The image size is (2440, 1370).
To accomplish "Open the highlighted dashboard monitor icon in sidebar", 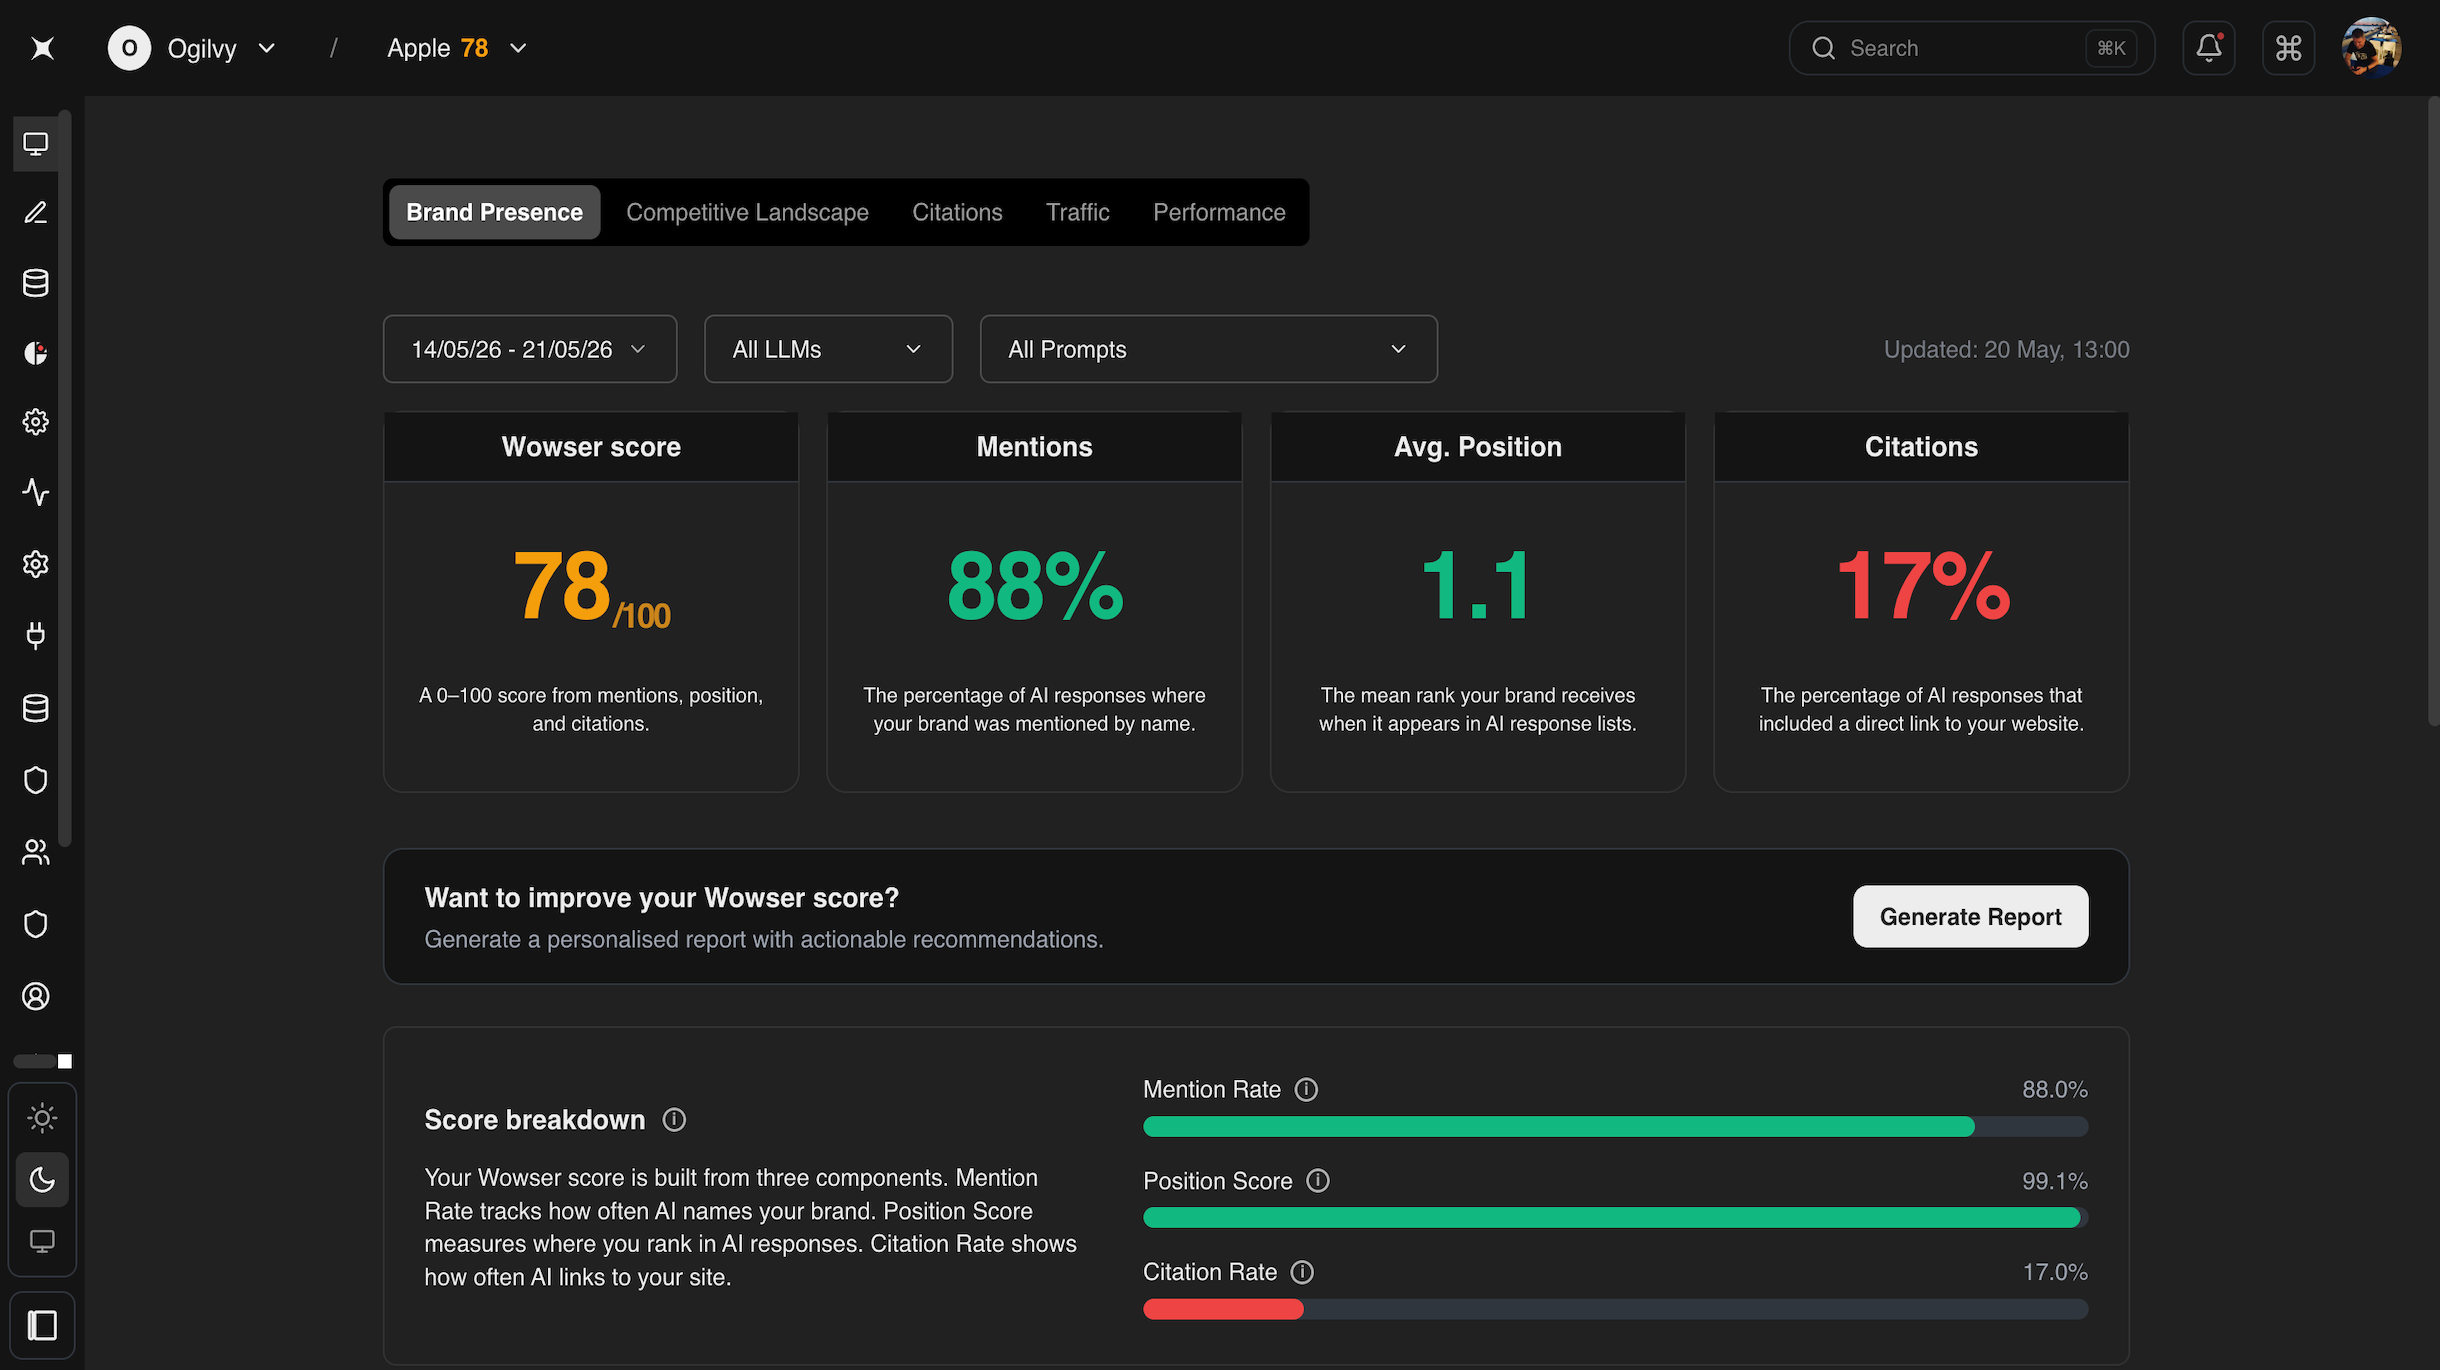I will 36,144.
